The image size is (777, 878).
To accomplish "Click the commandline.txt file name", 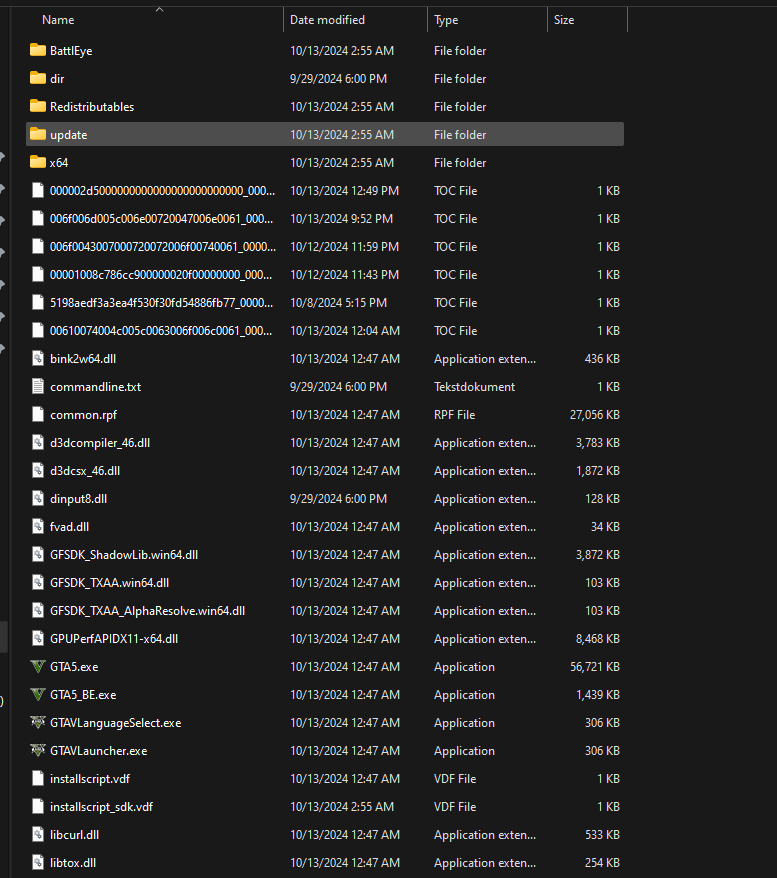I will (95, 387).
